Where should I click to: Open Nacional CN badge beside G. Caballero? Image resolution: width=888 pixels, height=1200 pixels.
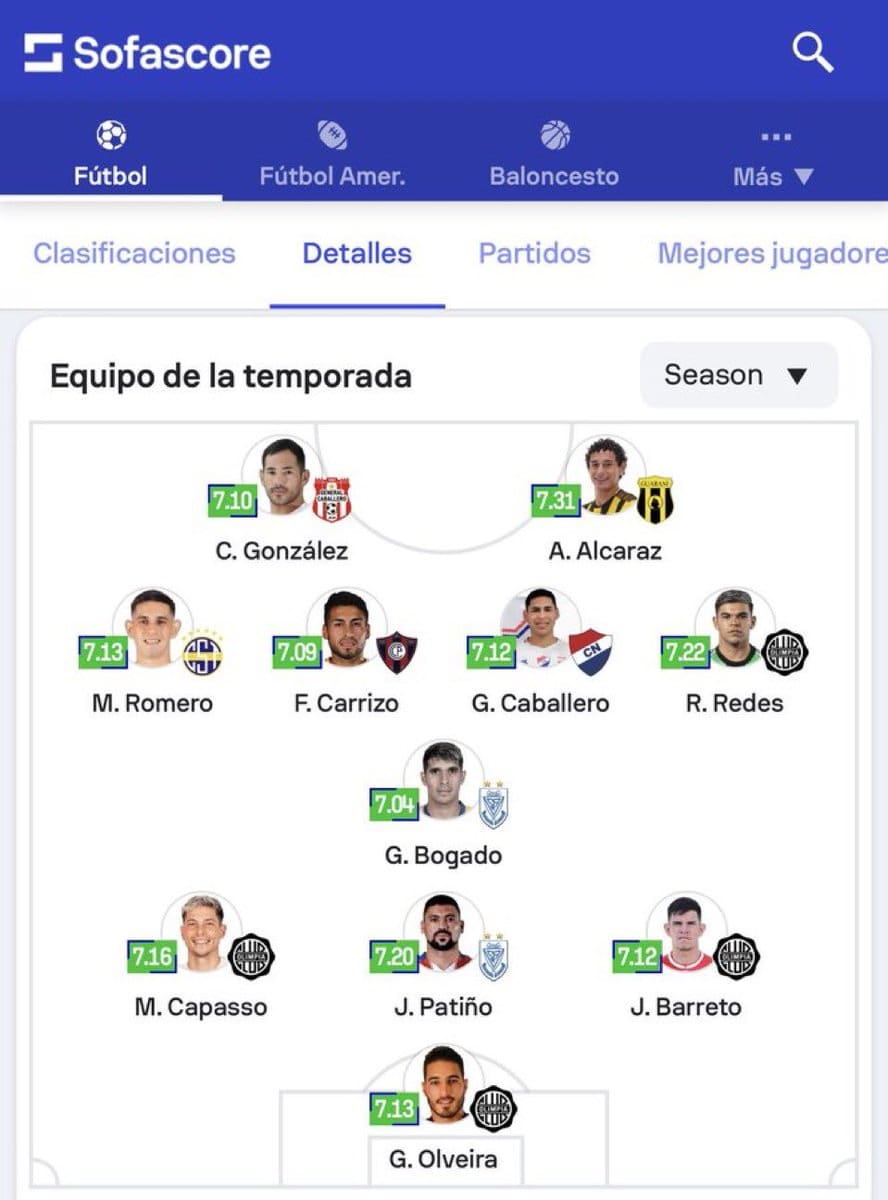point(591,653)
